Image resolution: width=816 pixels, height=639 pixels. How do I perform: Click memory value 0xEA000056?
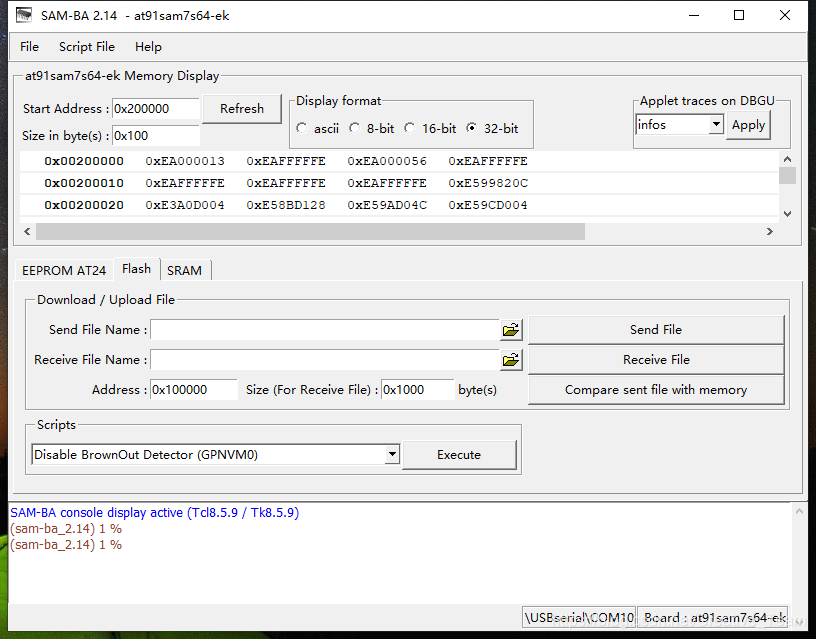tap(387, 161)
